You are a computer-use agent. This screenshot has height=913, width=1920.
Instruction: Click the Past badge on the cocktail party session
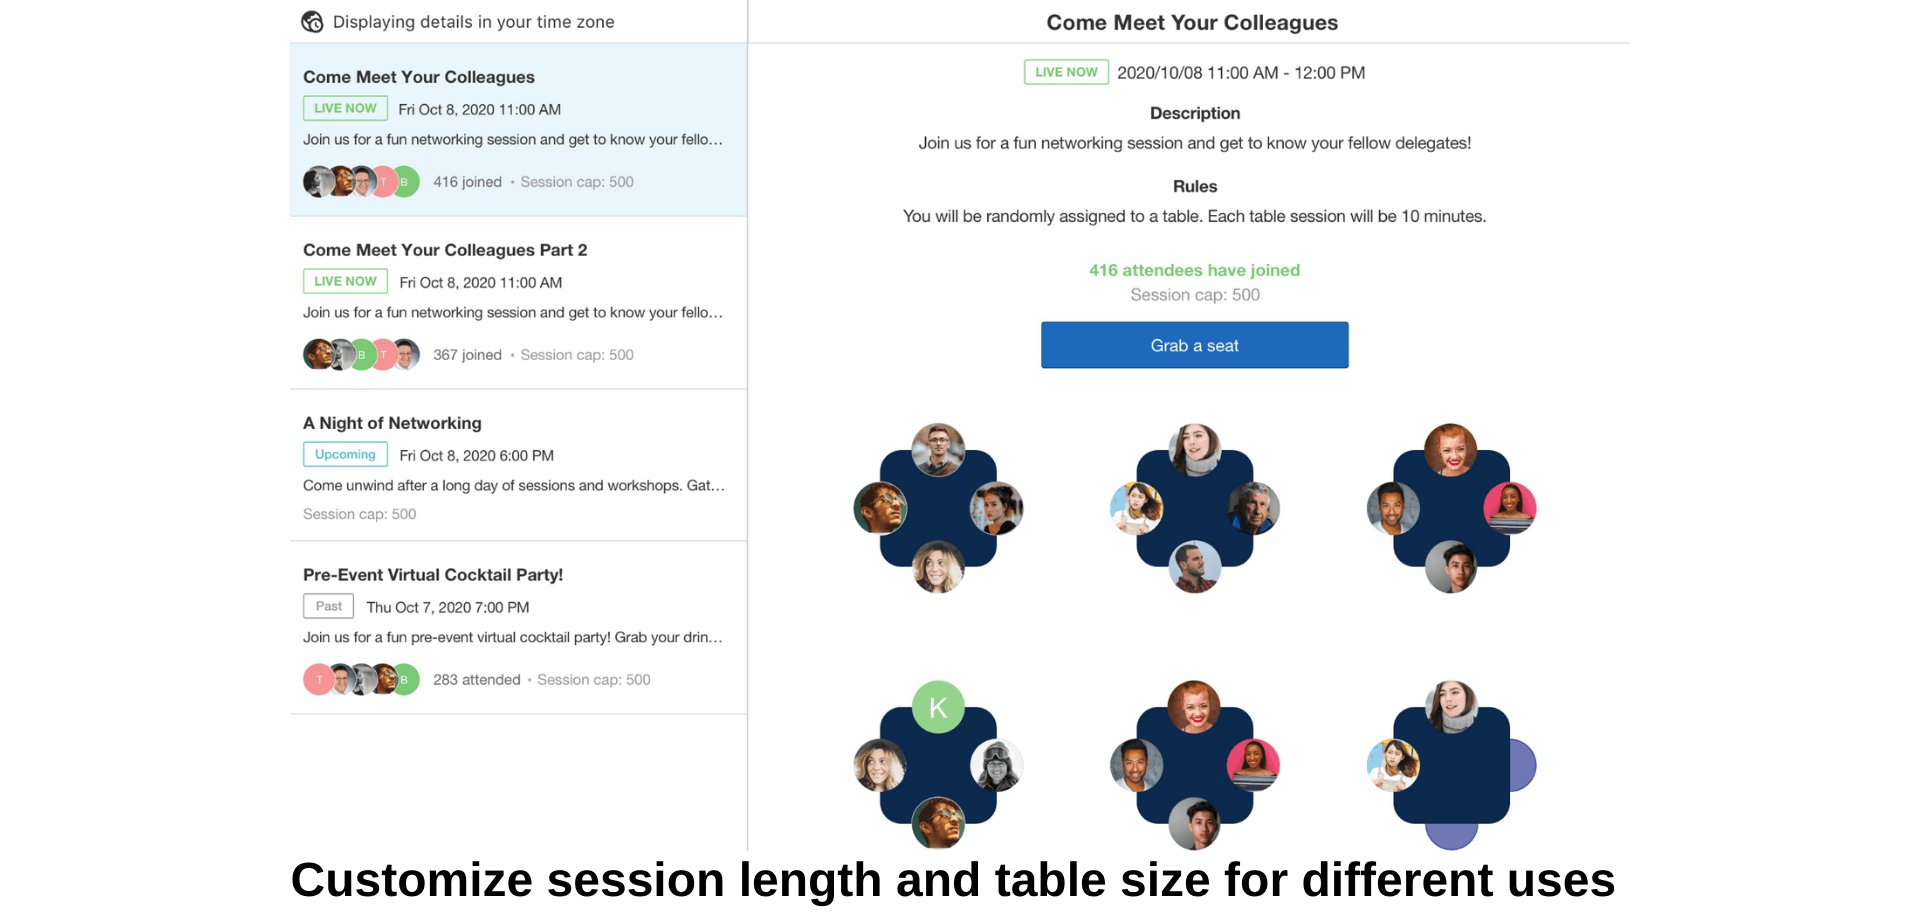[328, 606]
